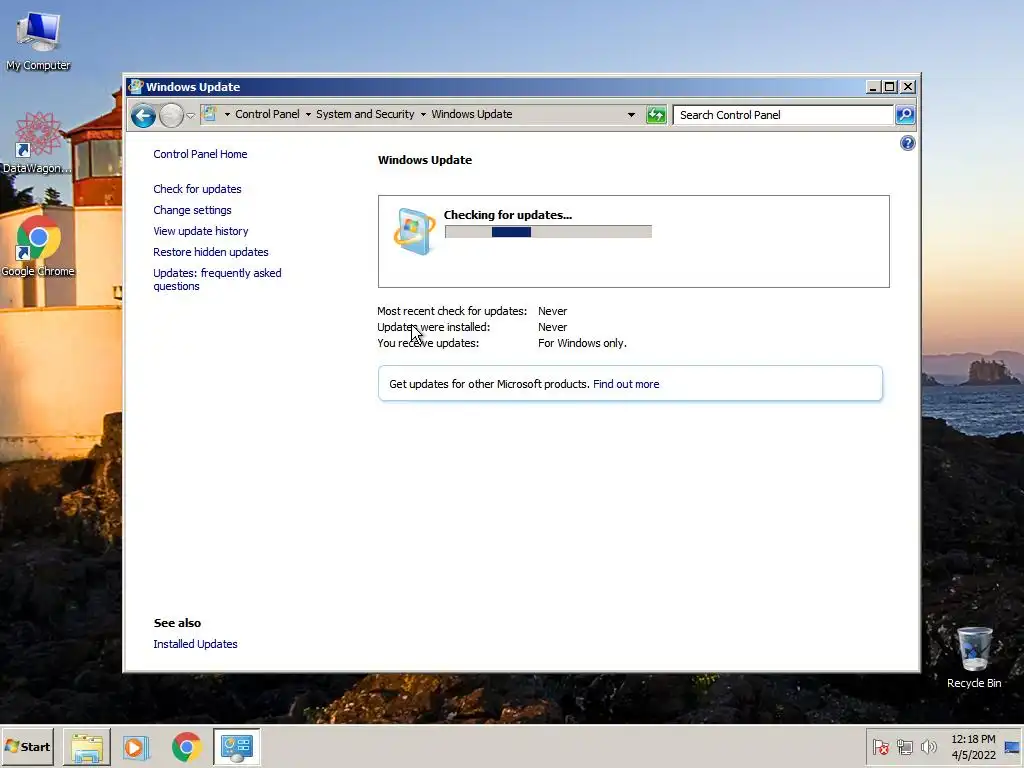Viewport: 1024px width, 768px height.
Task: Click the search magnifier icon
Action: tap(904, 115)
